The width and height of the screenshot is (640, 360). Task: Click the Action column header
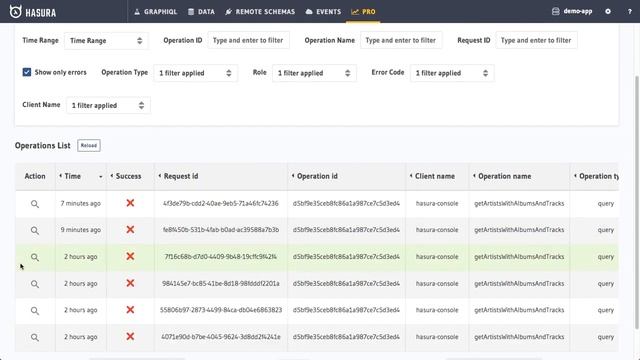click(x=35, y=176)
